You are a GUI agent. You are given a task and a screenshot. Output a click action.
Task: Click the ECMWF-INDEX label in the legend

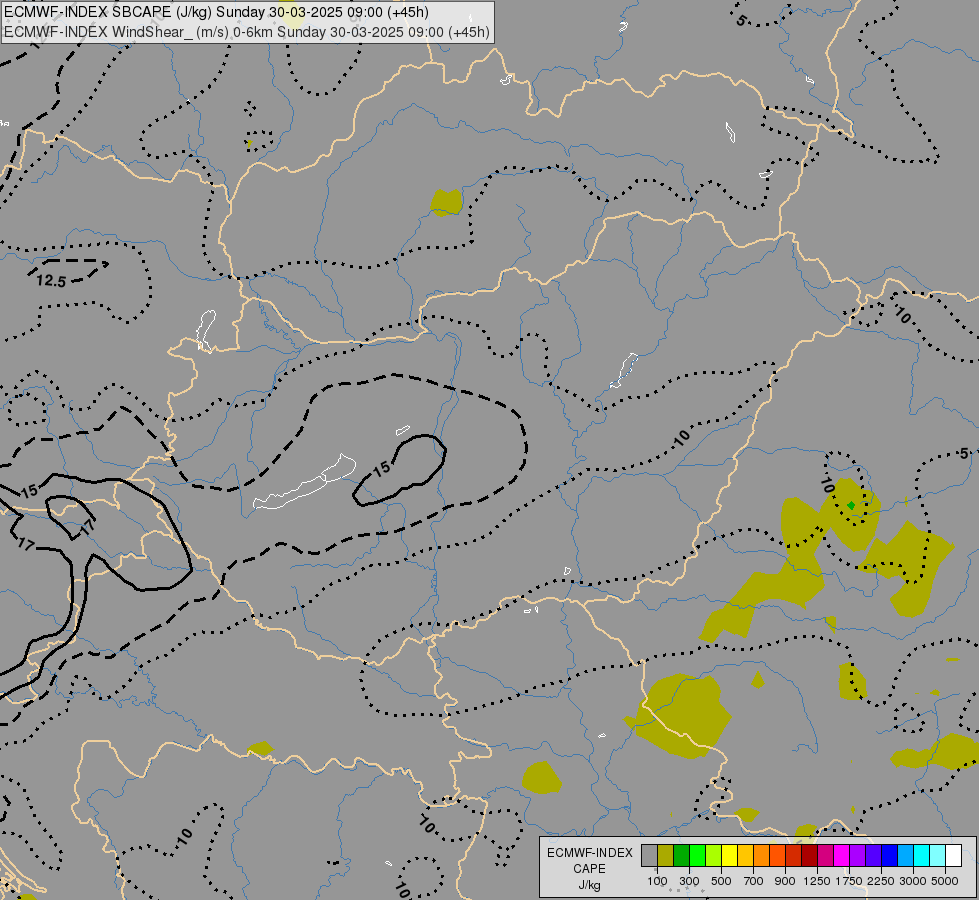click(x=590, y=853)
